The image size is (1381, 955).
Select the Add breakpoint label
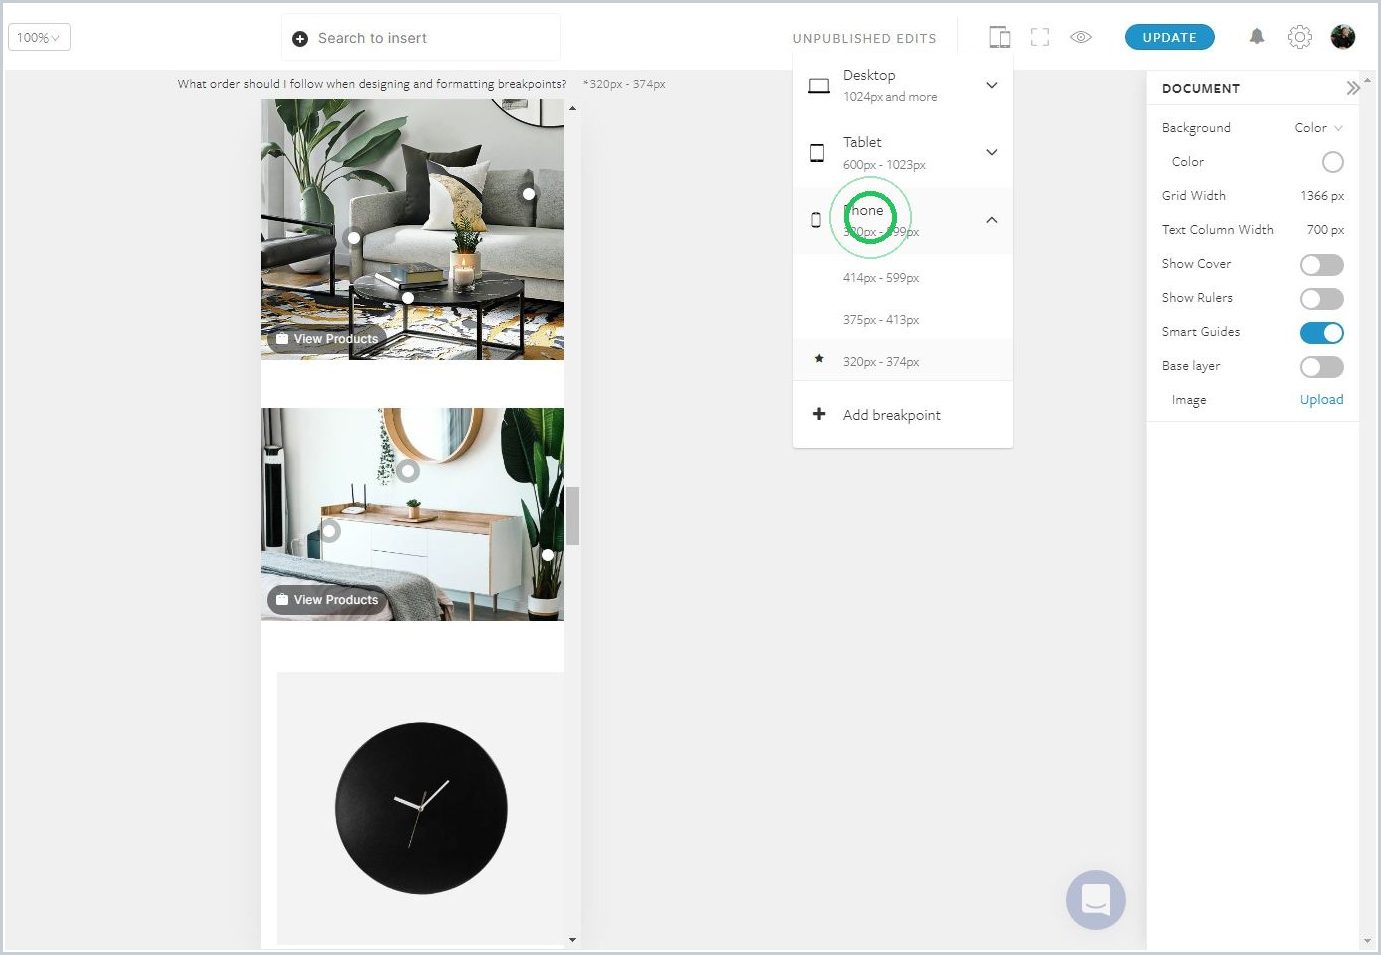pos(892,415)
